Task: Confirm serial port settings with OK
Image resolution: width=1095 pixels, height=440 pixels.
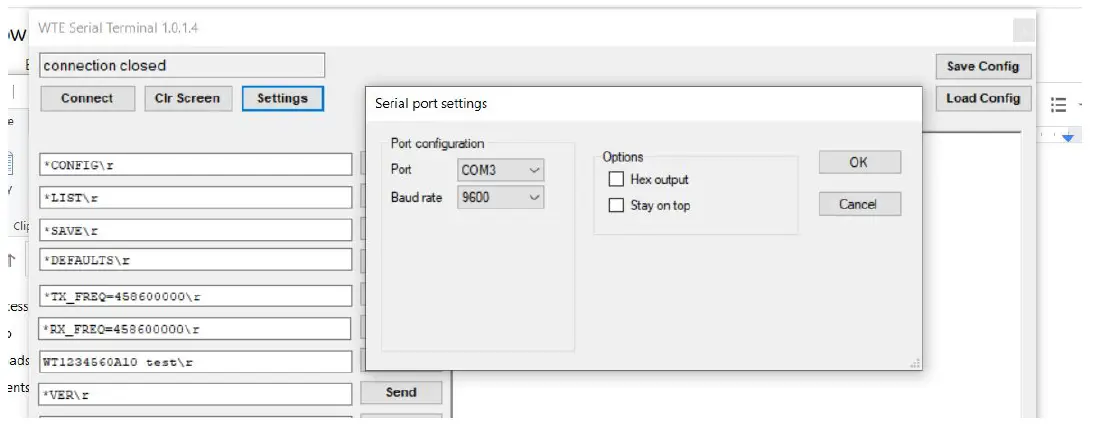Action: 859,163
